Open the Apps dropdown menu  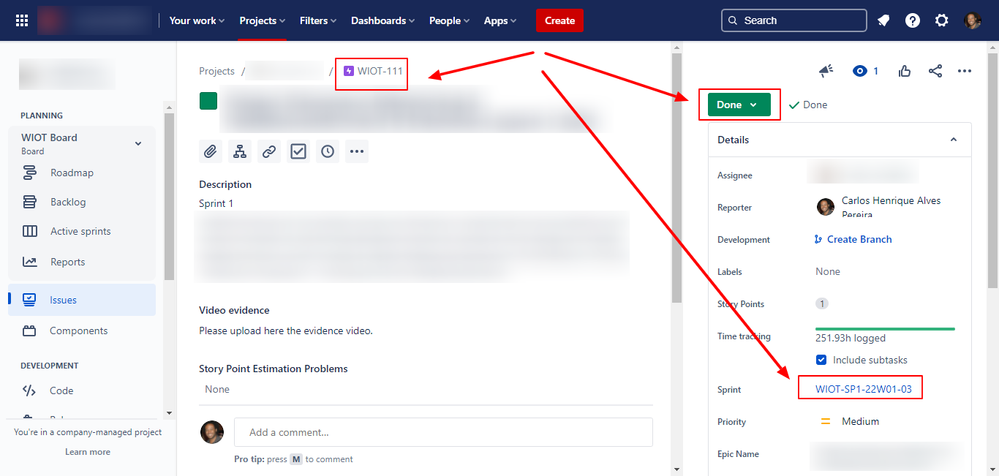pos(500,20)
